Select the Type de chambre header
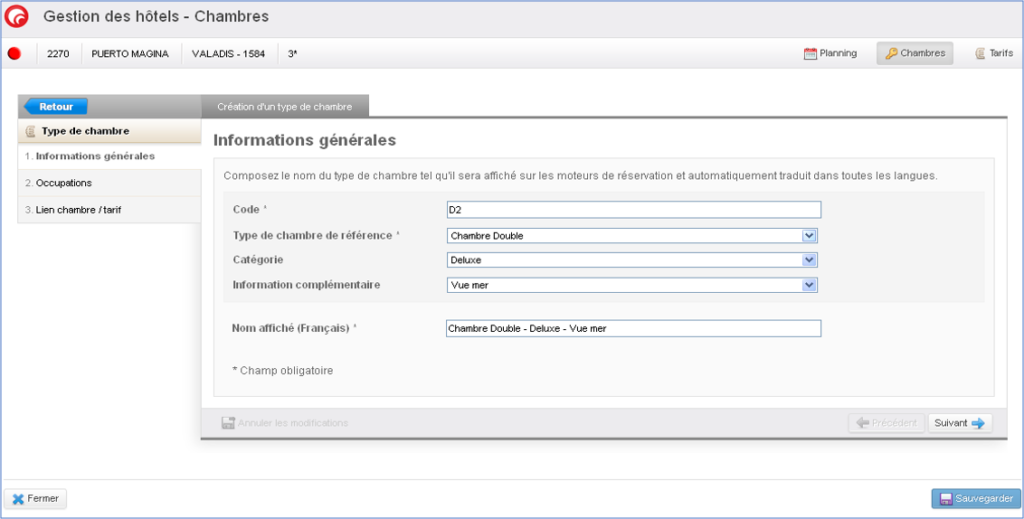Image resolution: width=1024 pixels, height=519 pixels. pos(84,131)
